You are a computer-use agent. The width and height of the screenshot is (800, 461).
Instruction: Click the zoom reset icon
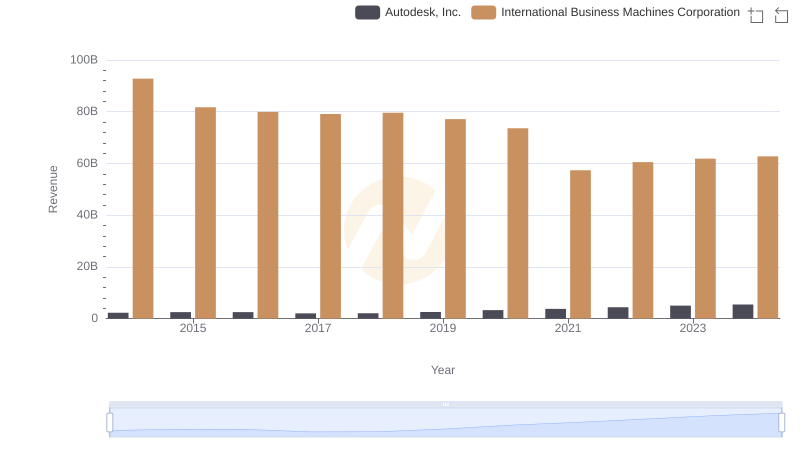(781, 15)
